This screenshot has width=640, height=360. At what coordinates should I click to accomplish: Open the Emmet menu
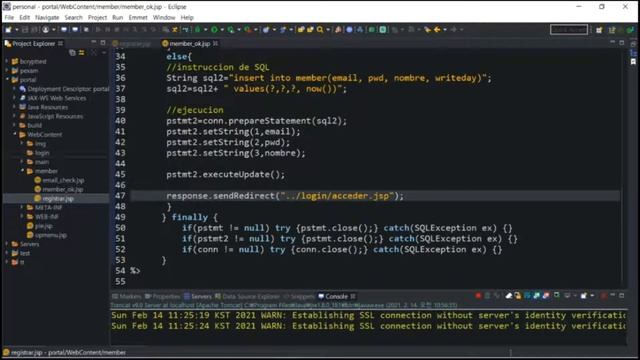(x=138, y=18)
